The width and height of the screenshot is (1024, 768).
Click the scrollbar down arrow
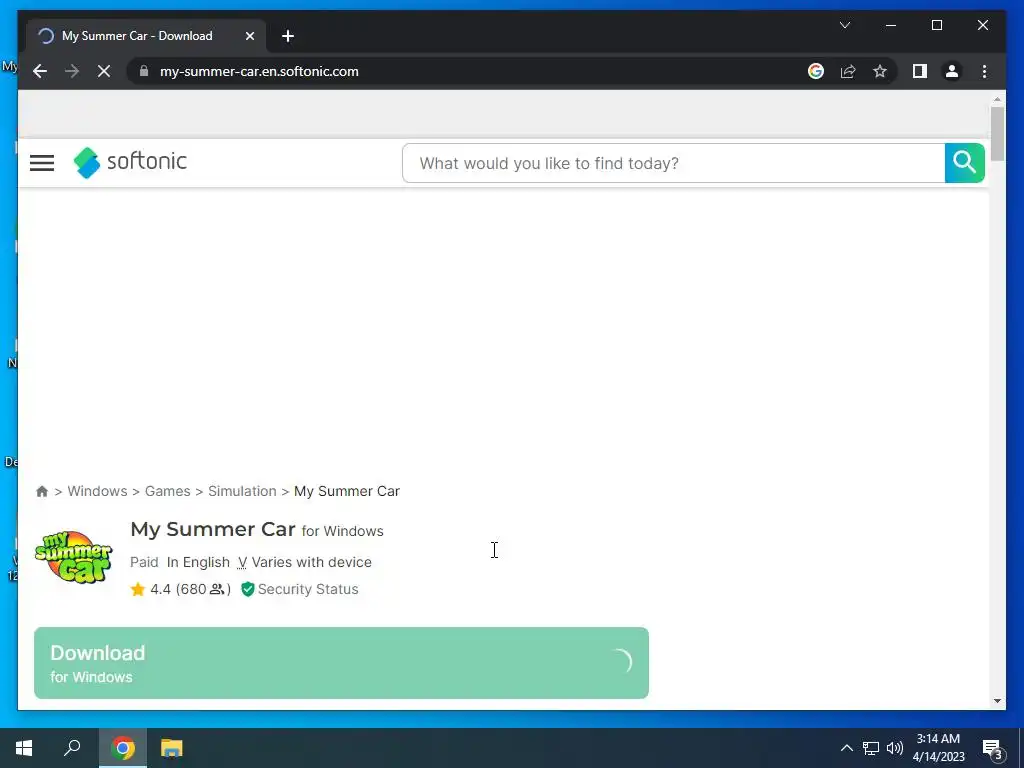(997, 701)
